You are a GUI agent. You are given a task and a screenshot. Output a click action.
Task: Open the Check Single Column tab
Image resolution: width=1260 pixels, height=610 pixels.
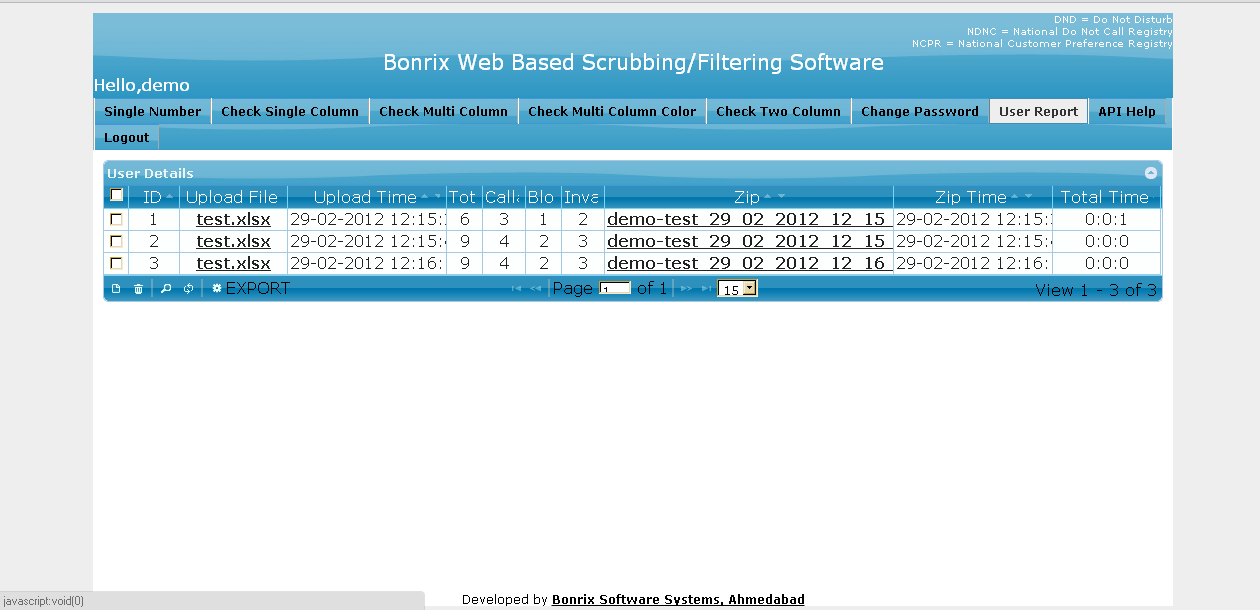[x=290, y=111]
